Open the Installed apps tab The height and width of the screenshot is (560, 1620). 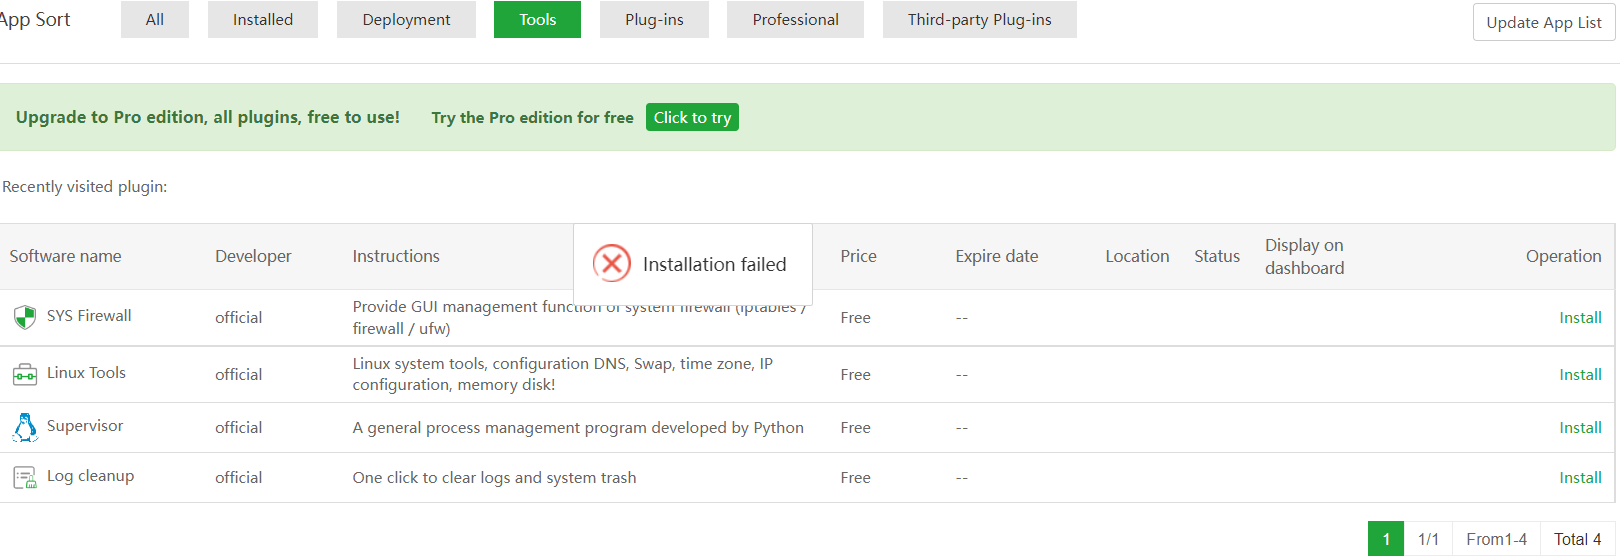click(263, 20)
